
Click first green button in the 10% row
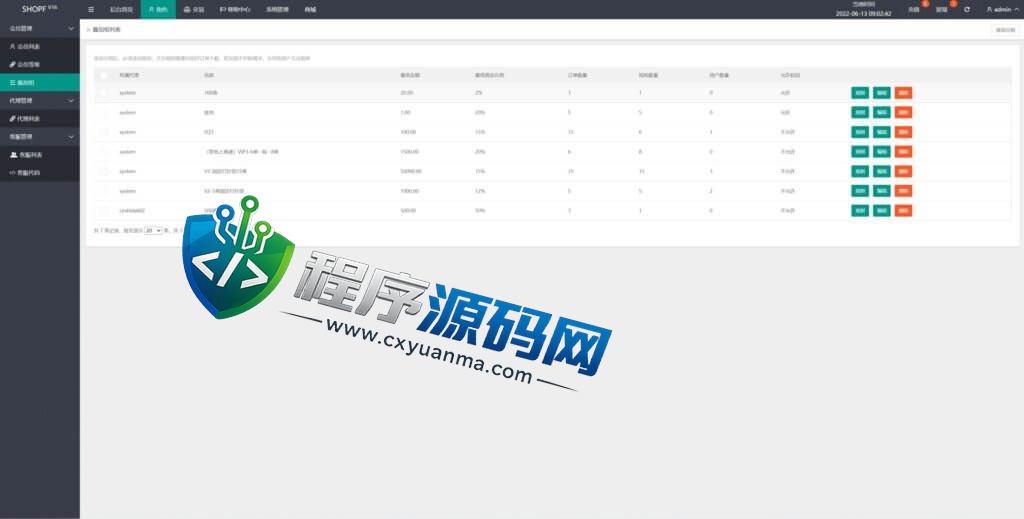pos(860,210)
